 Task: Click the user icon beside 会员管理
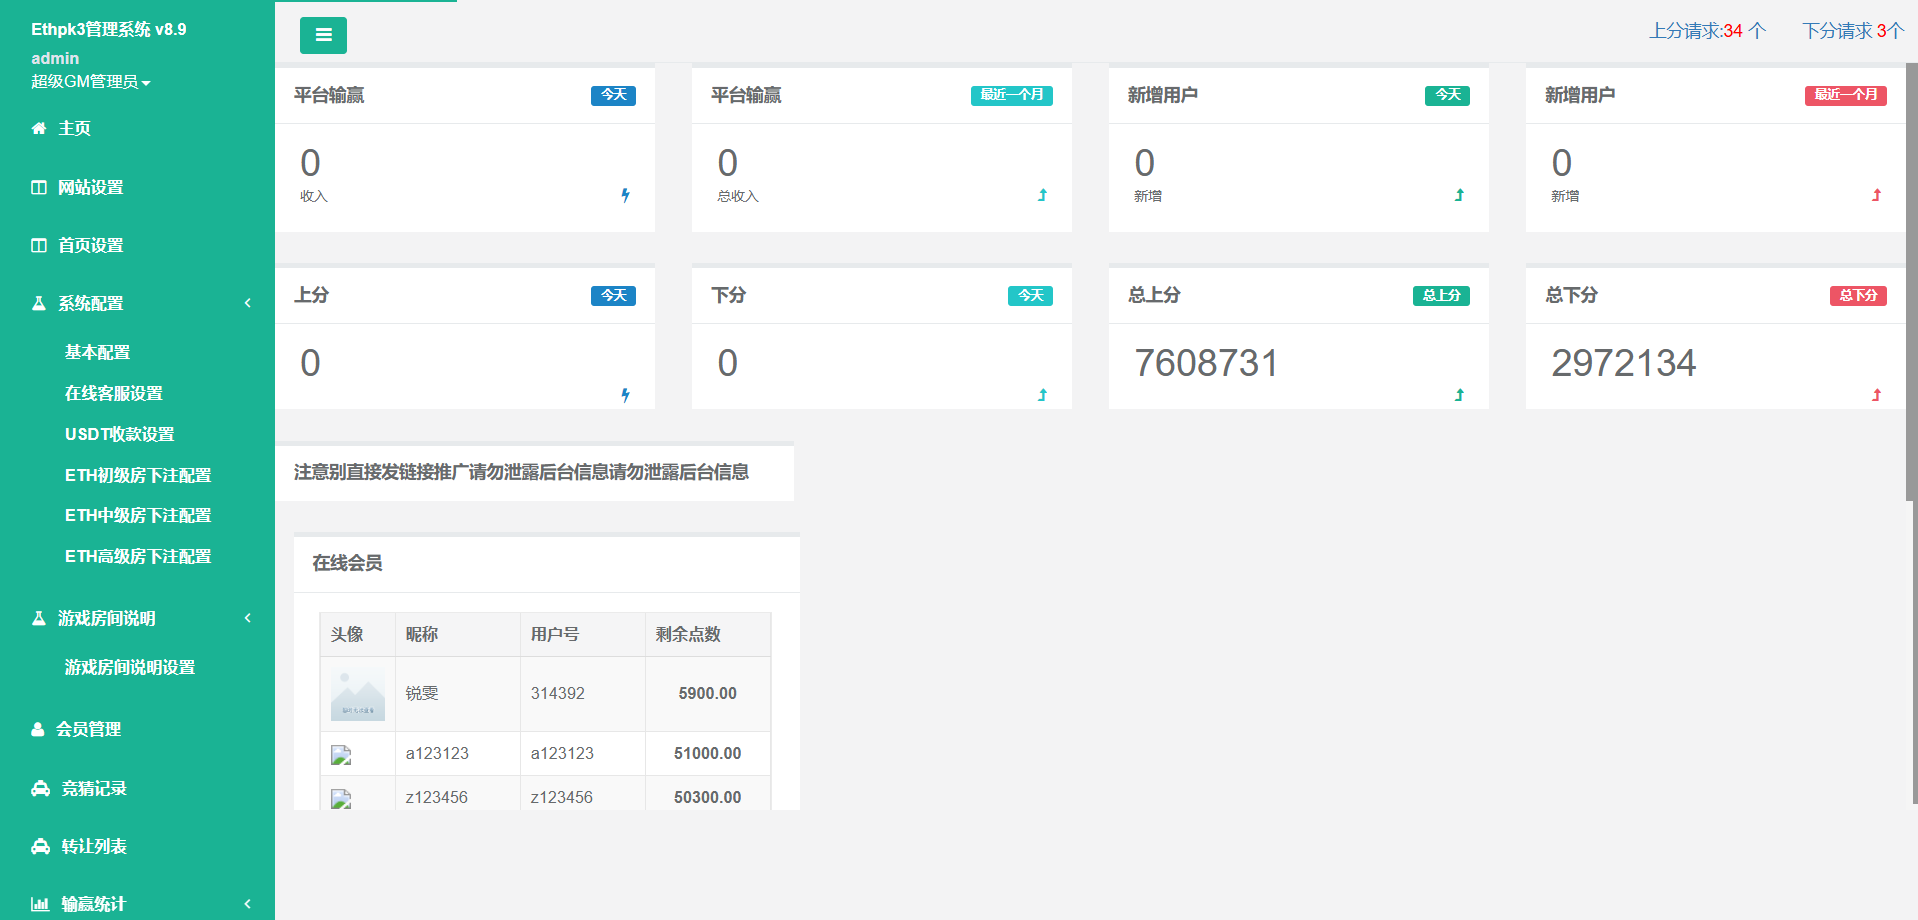38,729
